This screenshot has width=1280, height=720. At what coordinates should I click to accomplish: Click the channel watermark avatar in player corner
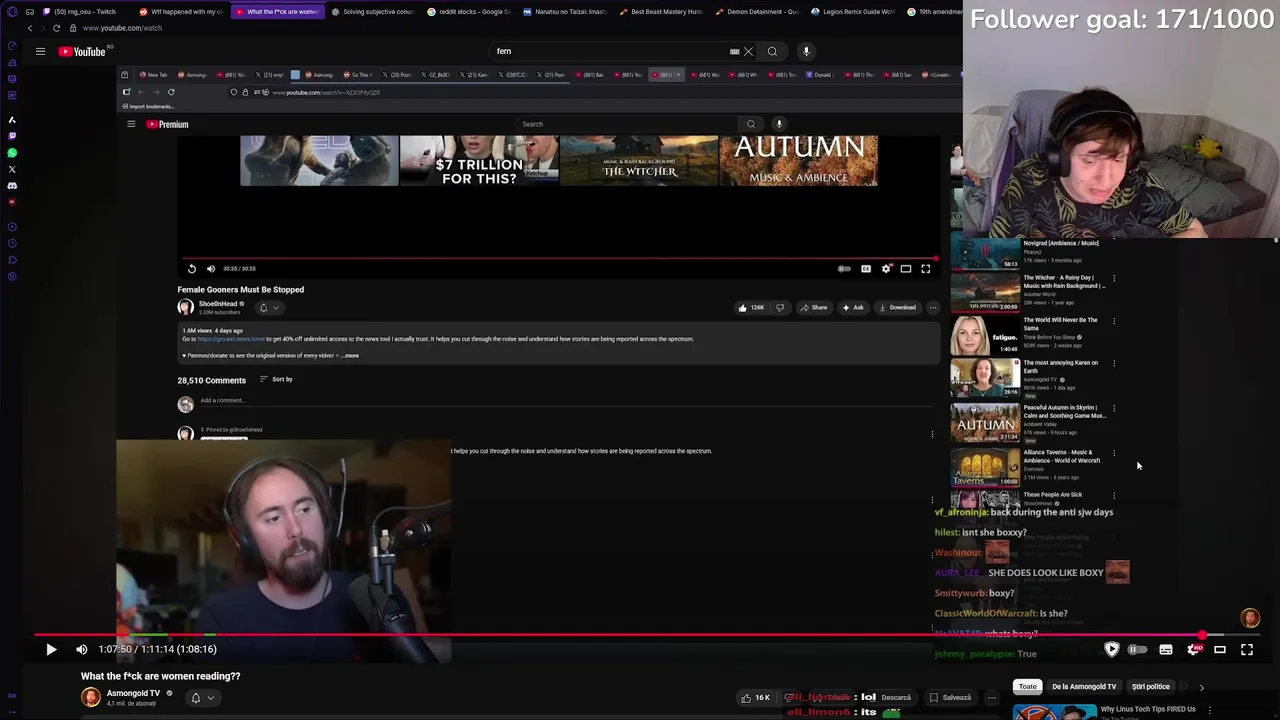(x=1250, y=618)
